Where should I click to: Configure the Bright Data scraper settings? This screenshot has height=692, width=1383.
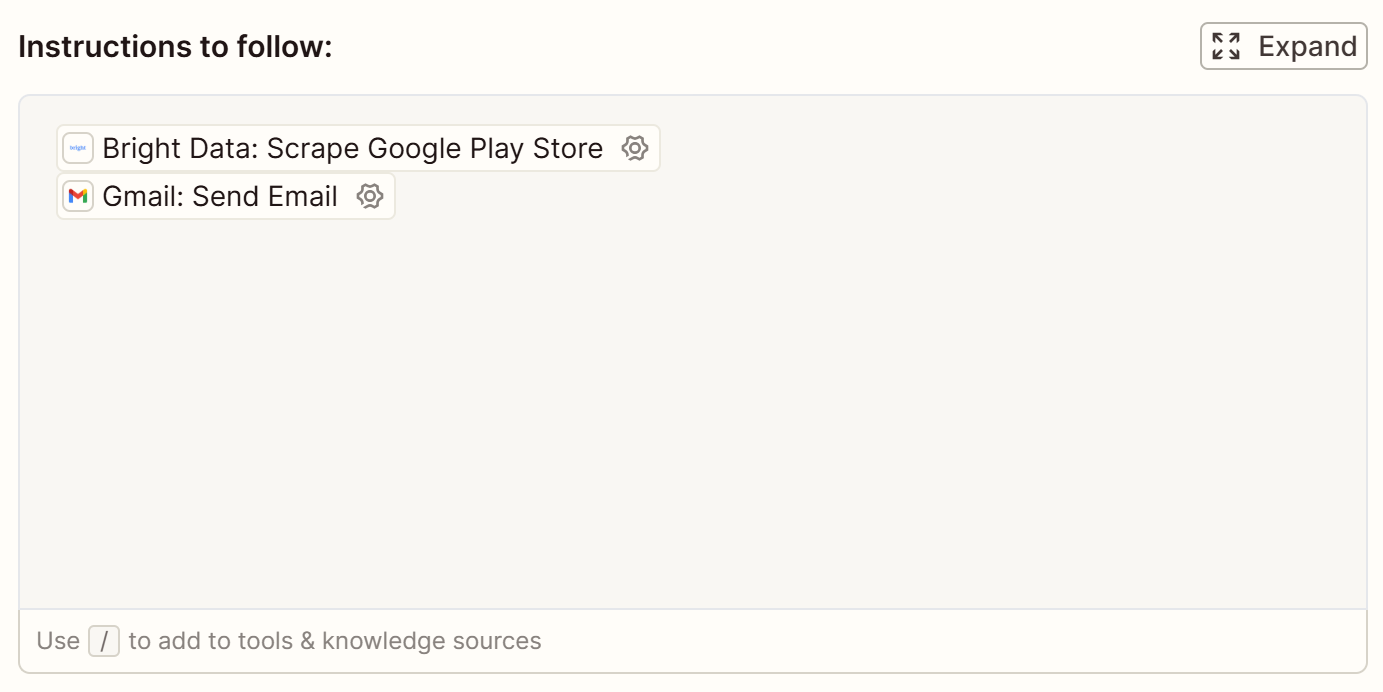636,147
